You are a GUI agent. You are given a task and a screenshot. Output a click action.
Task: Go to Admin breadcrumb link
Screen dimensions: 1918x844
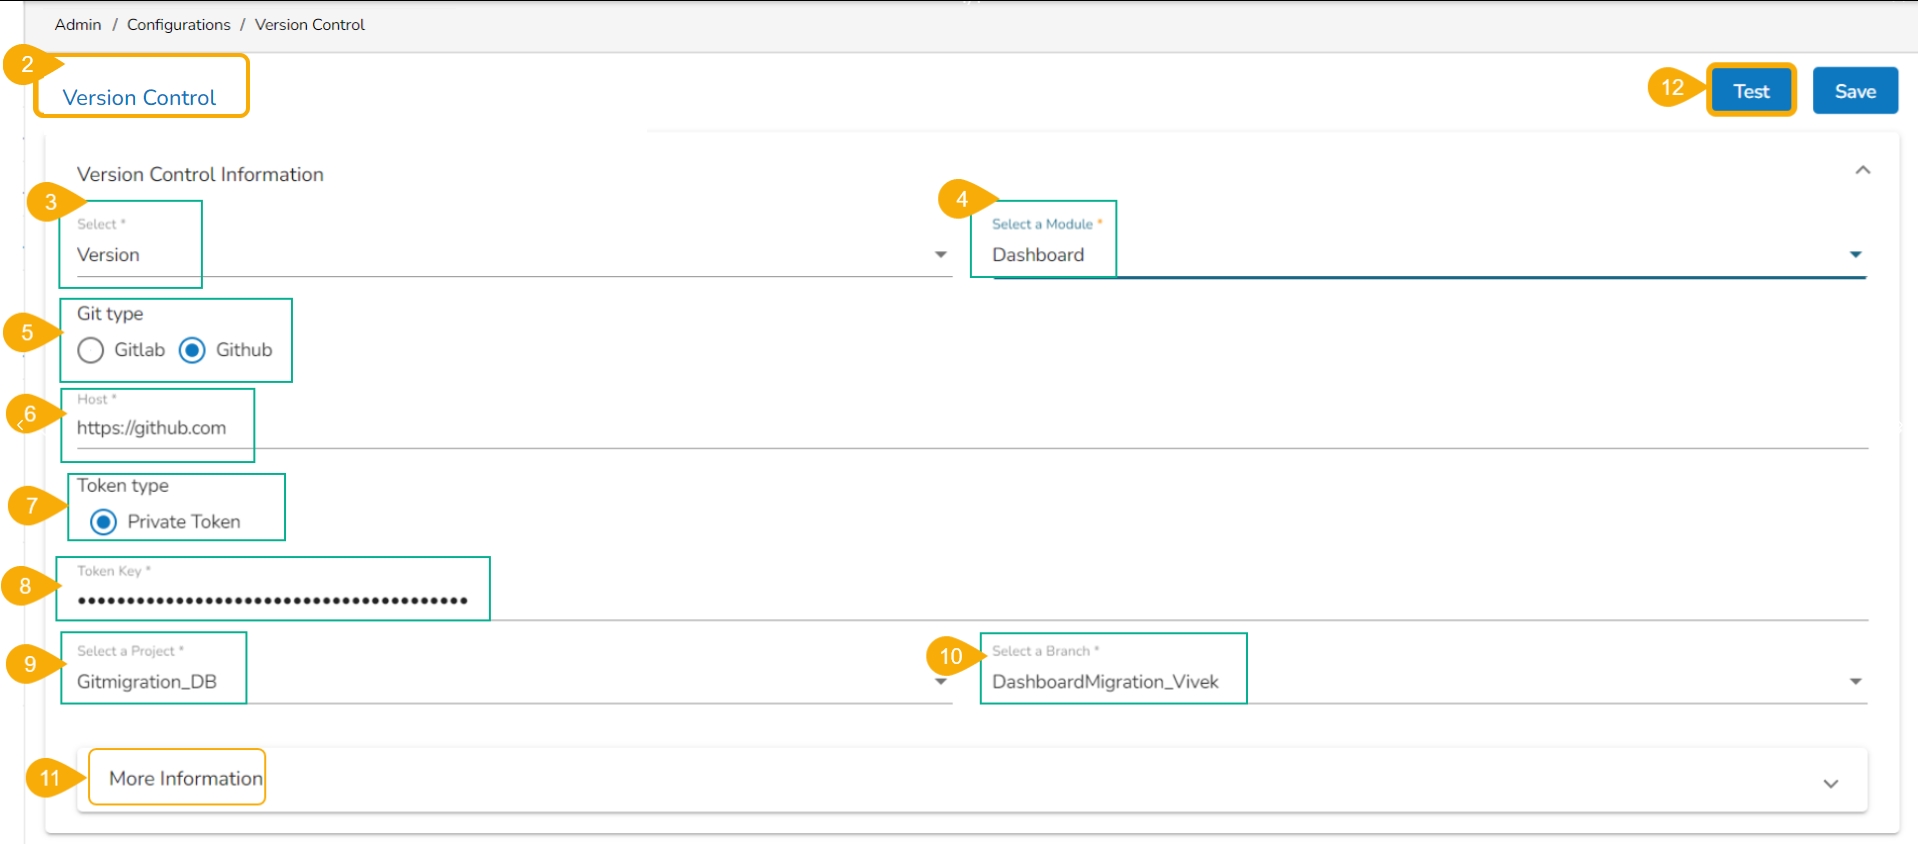(78, 24)
